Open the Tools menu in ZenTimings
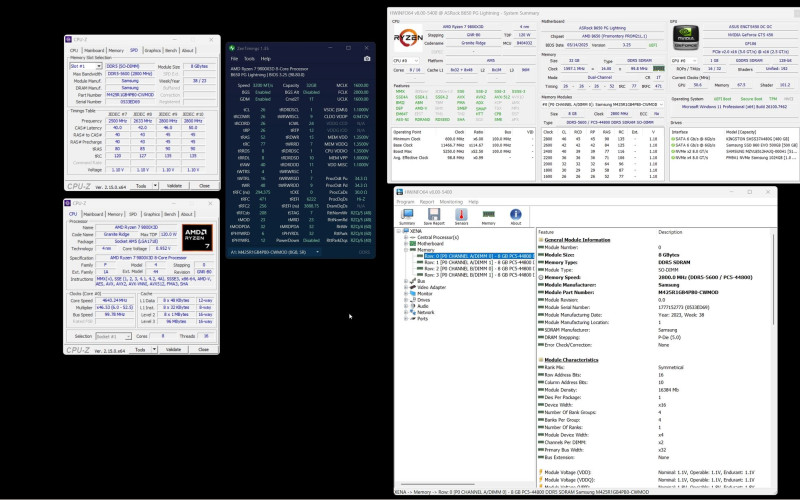The width and height of the screenshot is (800, 500). pyautogui.click(x=249, y=59)
